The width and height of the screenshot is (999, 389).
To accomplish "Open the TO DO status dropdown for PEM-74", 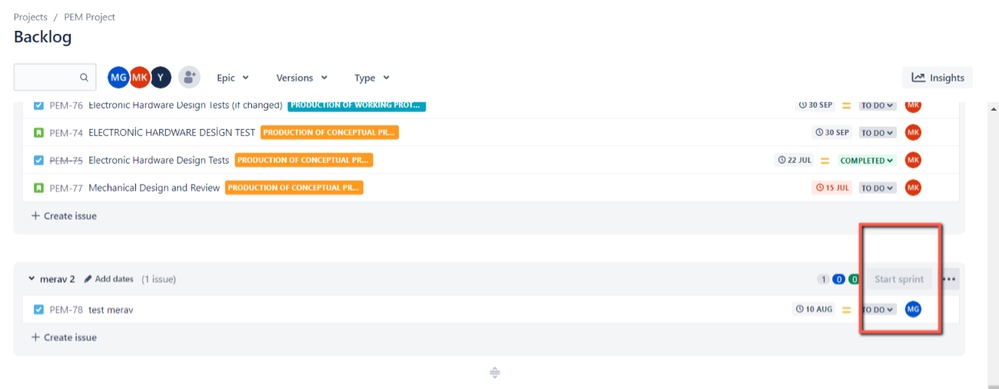I will [x=877, y=133].
